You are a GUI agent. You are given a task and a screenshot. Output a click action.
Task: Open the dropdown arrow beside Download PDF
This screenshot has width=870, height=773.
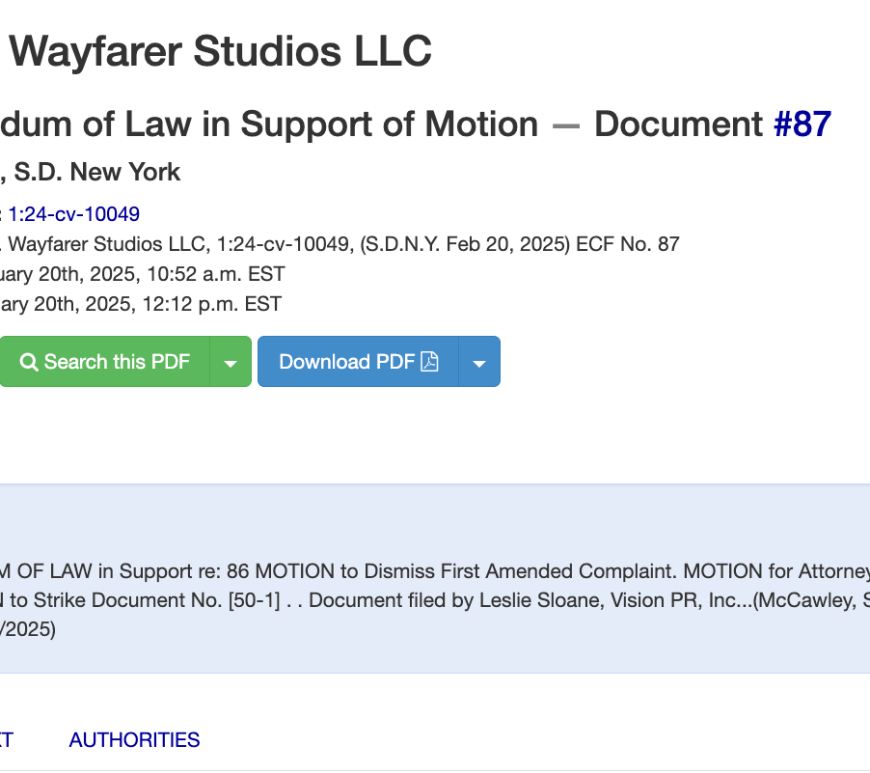(x=479, y=362)
